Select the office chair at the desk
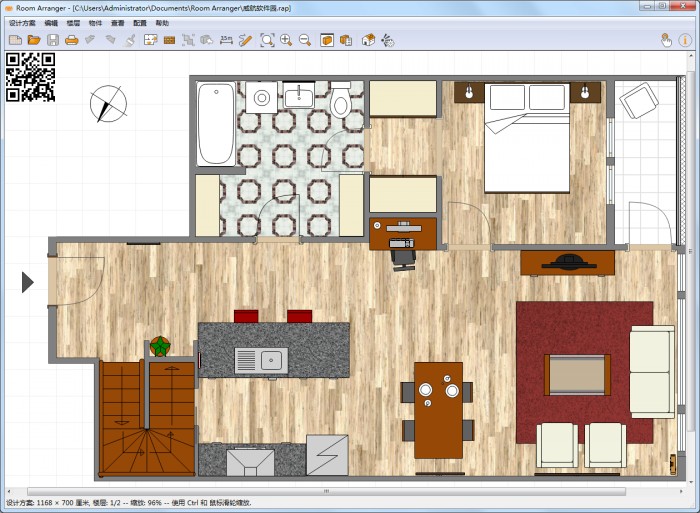 404,260
